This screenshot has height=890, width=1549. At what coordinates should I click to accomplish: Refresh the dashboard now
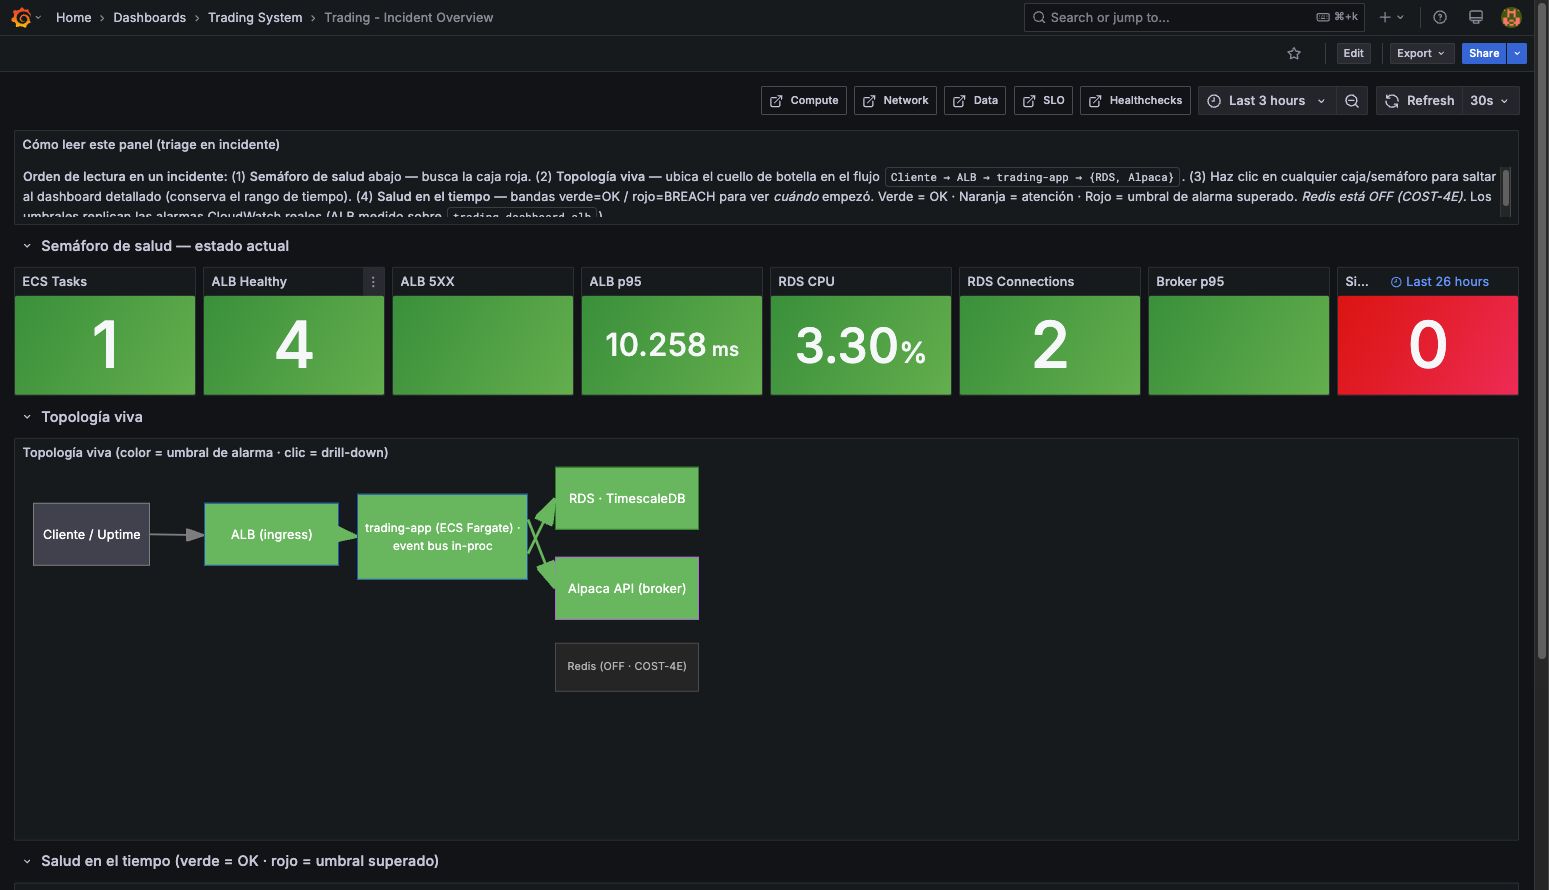(1419, 101)
